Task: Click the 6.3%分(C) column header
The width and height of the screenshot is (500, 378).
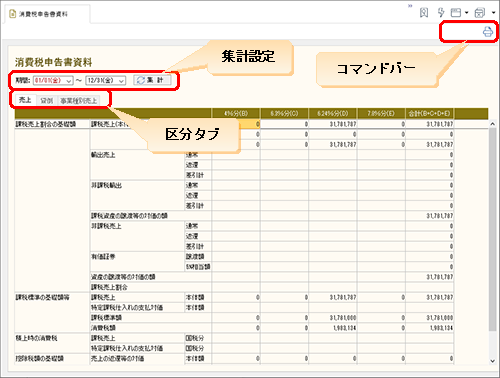Action: [284, 113]
